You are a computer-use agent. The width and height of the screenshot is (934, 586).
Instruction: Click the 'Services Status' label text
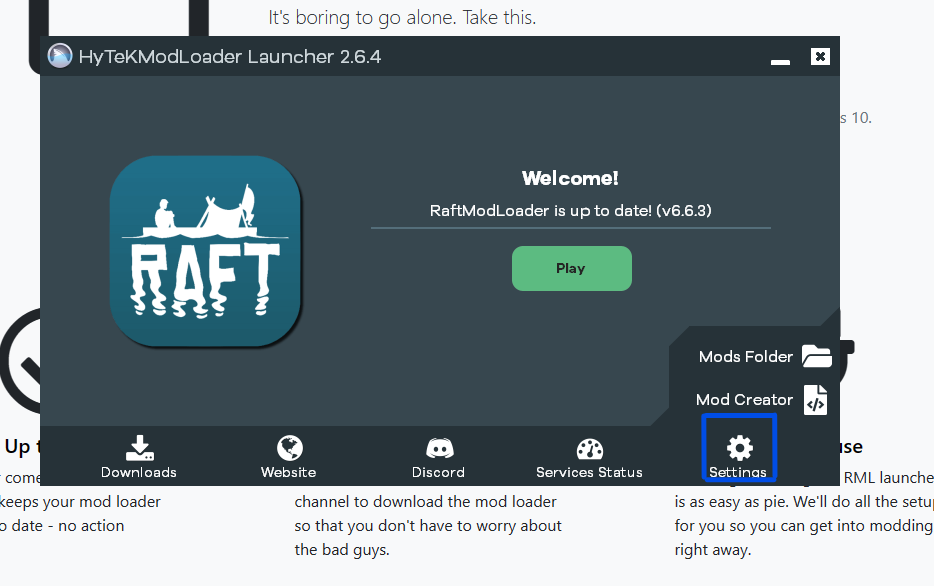click(x=589, y=472)
